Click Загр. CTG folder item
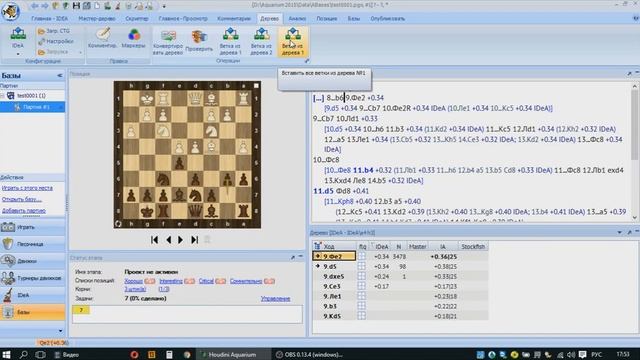This screenshot has height=360, width=640. [54, 31]
